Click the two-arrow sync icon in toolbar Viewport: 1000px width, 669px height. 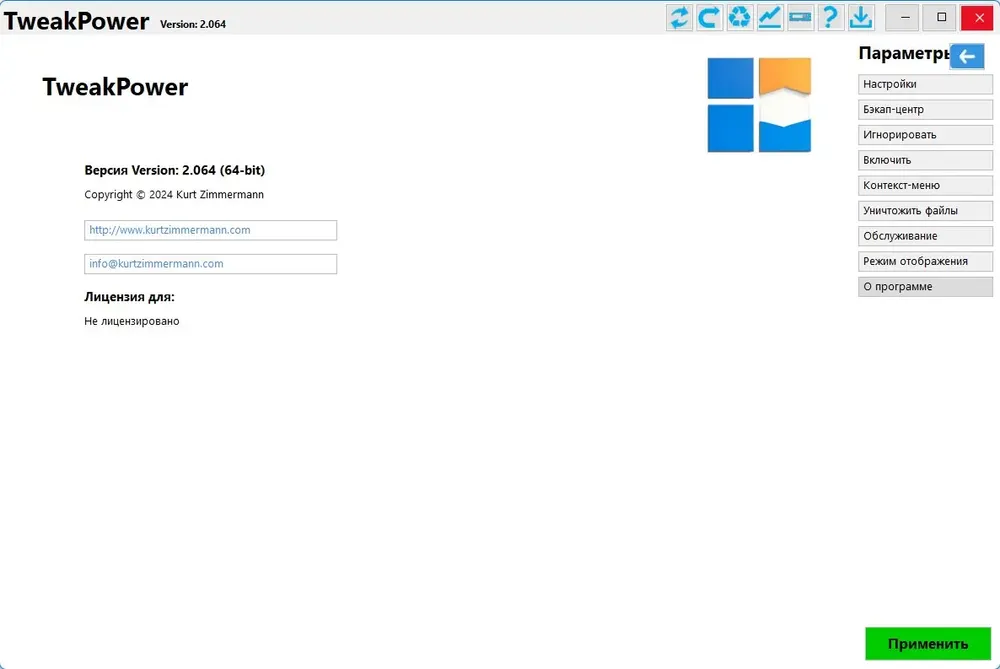pyautogui.click(x=679, y=18)
